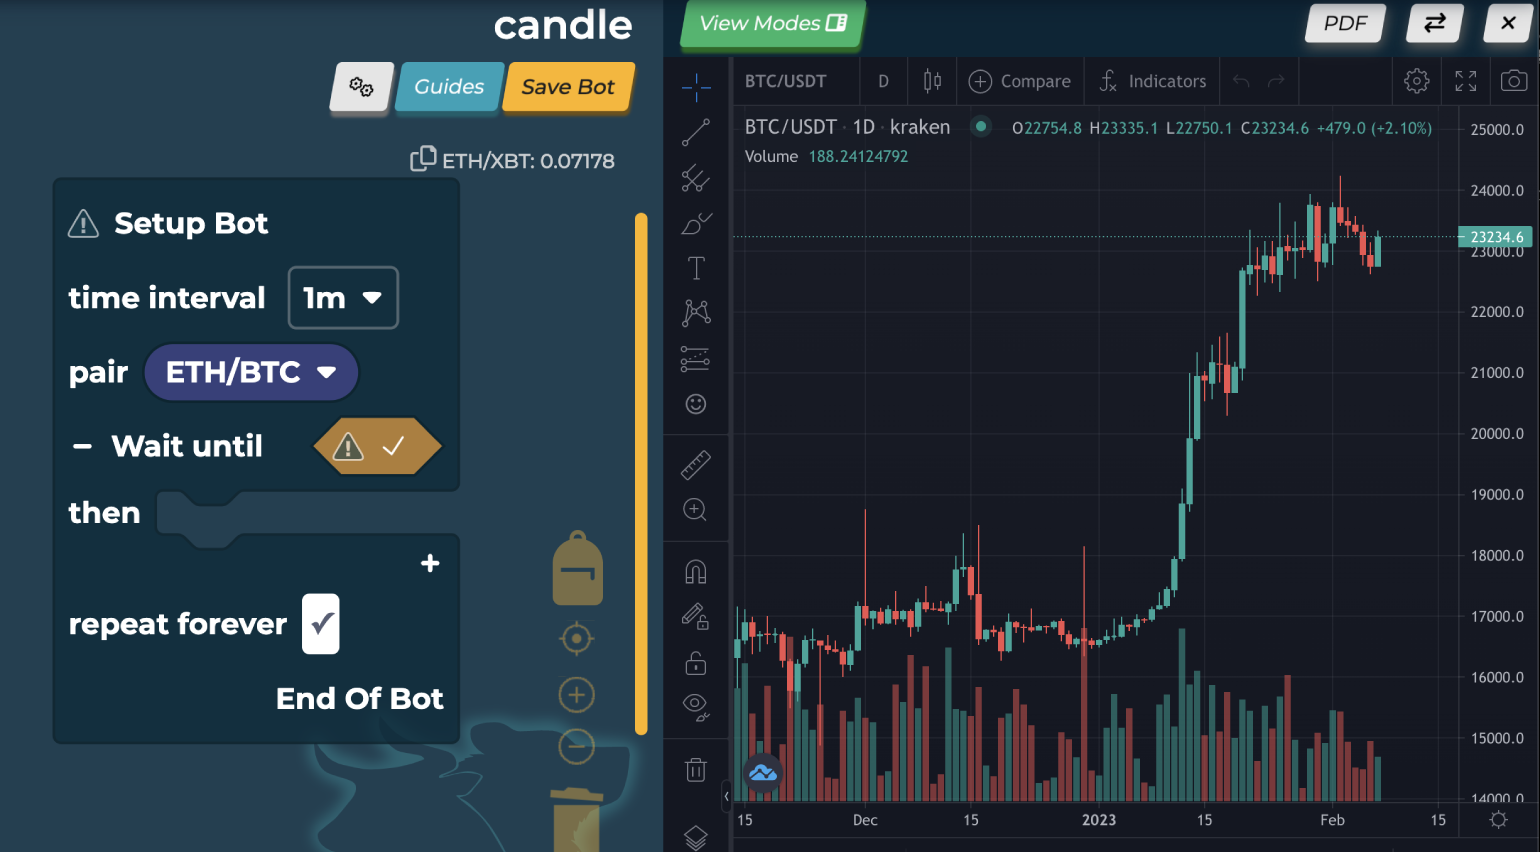Activate the magnet snapping mode
This screenshot has width=1540, height=852.
[x=696, y=572]
